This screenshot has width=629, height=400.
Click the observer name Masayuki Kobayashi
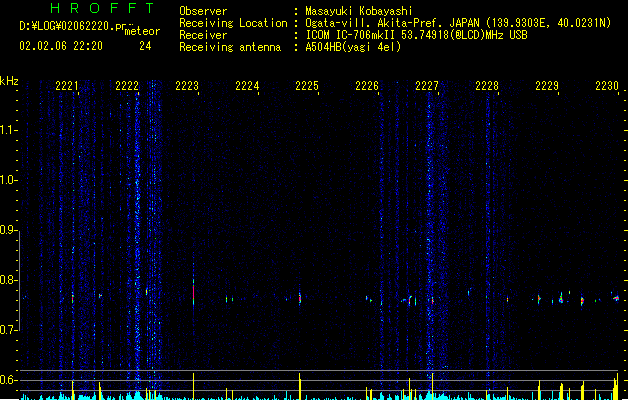[x=359, y=11]
